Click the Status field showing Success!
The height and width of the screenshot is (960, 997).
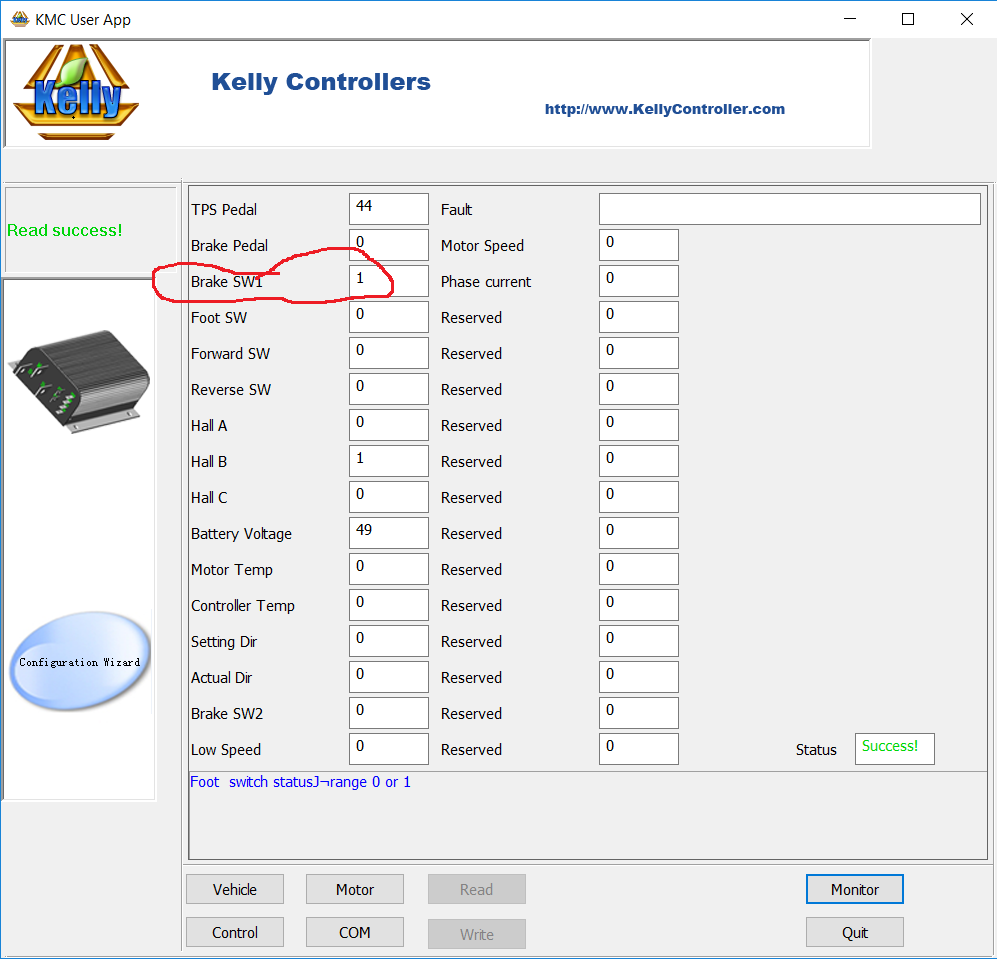(x=895, y=749)
